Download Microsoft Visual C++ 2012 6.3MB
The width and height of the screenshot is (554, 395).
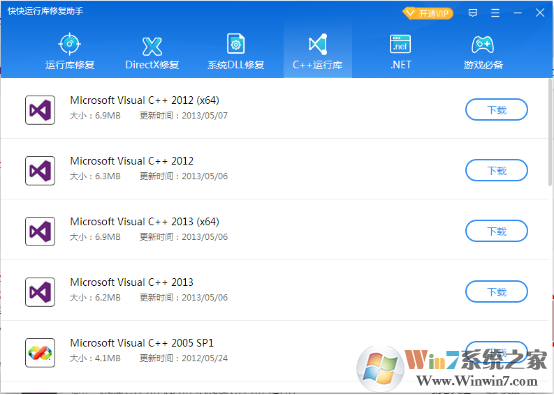click(496, 170)
